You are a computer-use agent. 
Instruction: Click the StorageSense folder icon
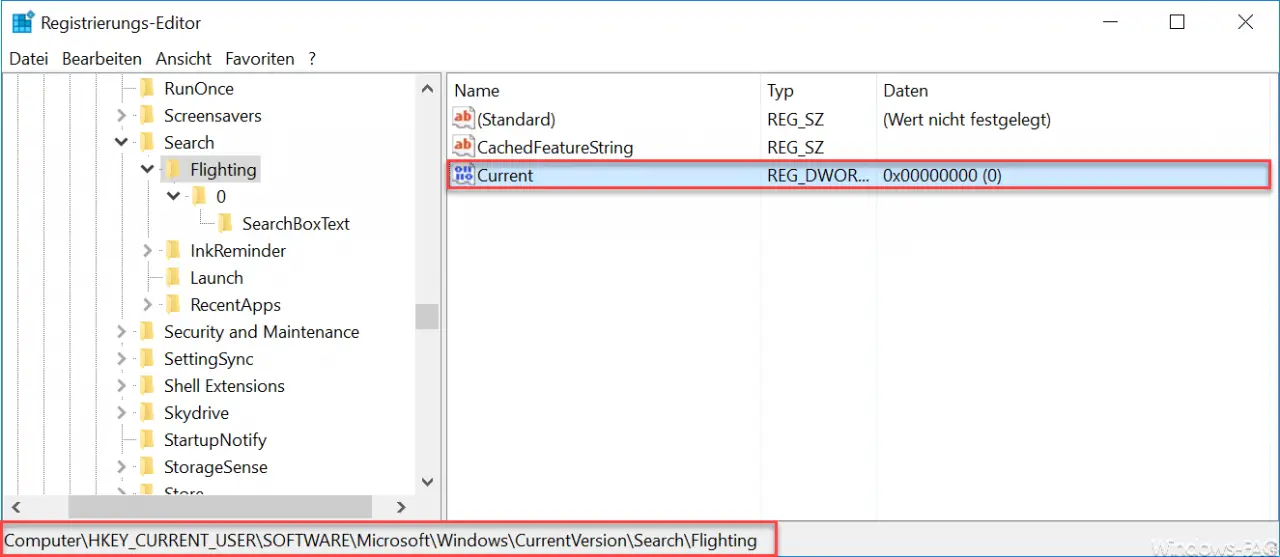[x=147, y=466]
